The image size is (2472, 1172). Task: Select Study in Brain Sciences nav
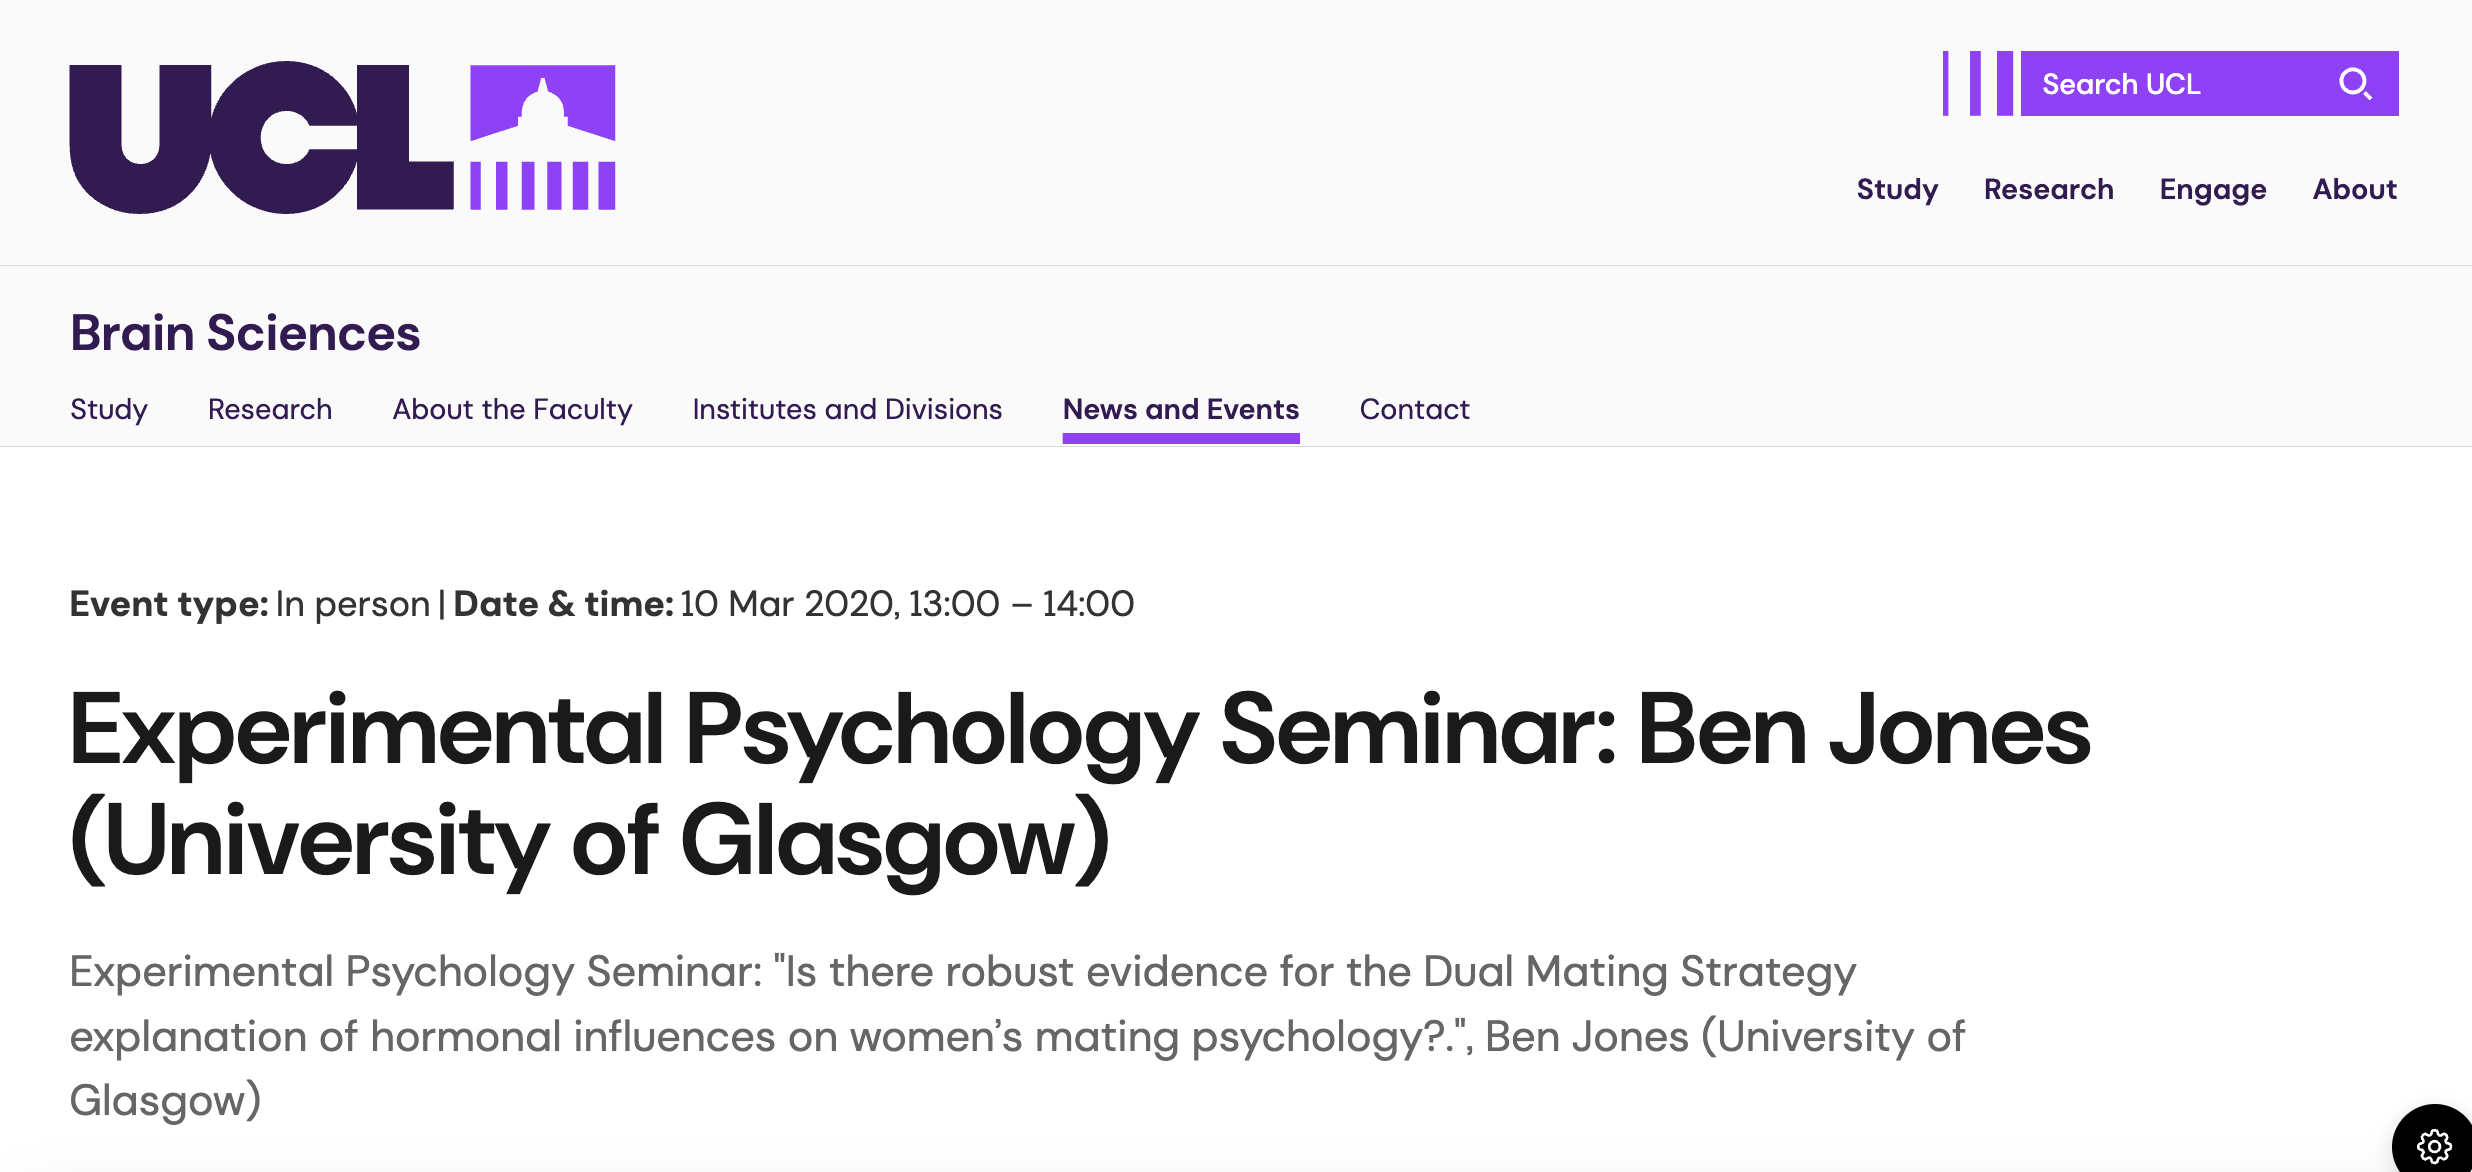(109, 409)
